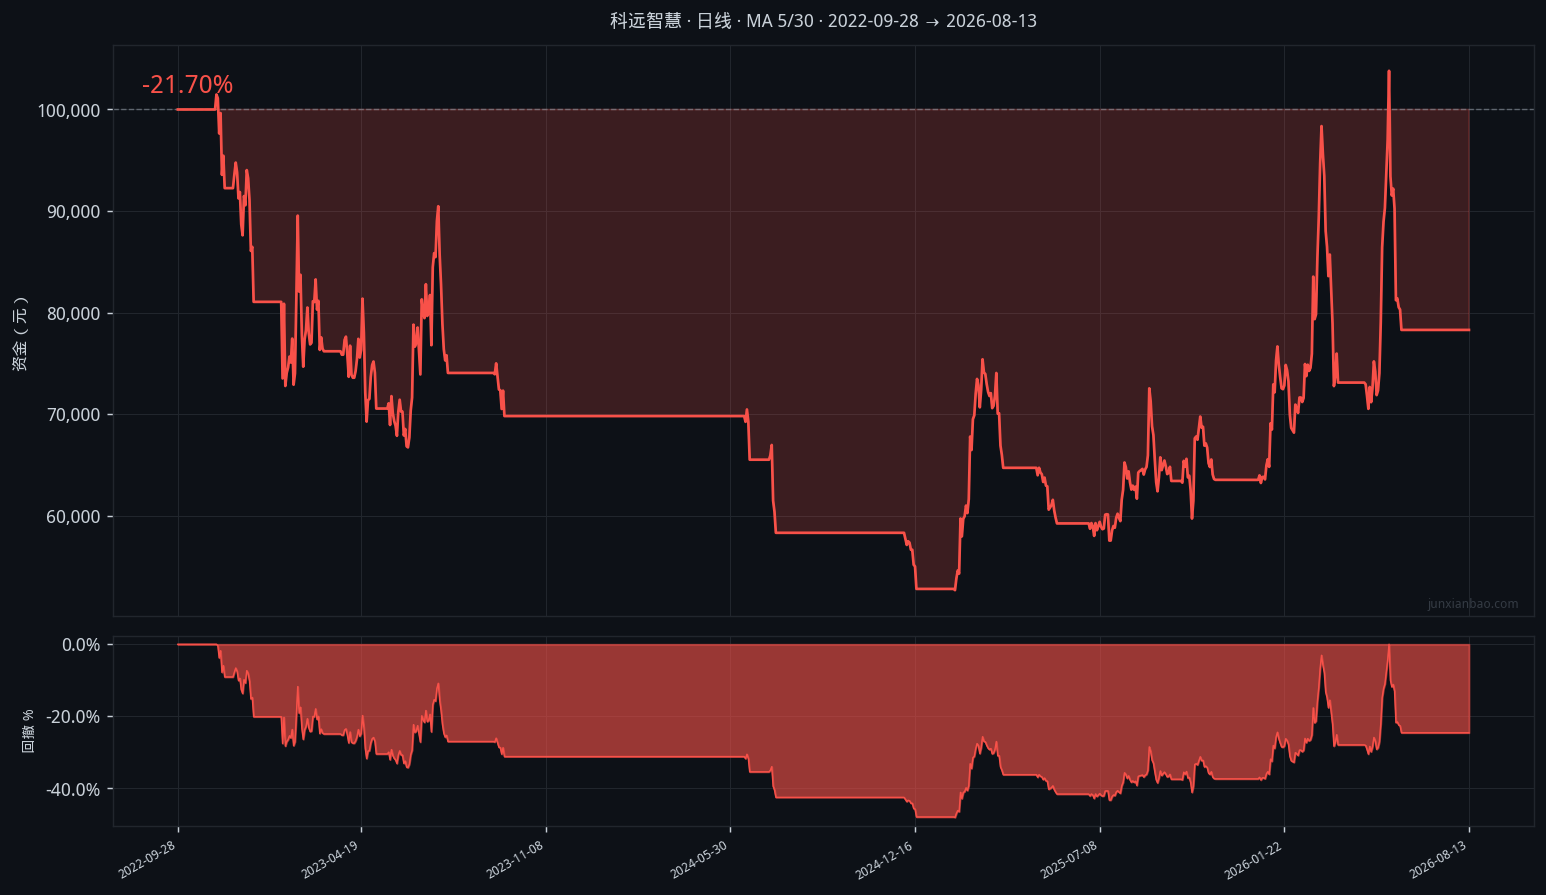The image size is (1546, 895).
Task: Select the 100,000 y-axis label
Action: (x=69, y=110)
